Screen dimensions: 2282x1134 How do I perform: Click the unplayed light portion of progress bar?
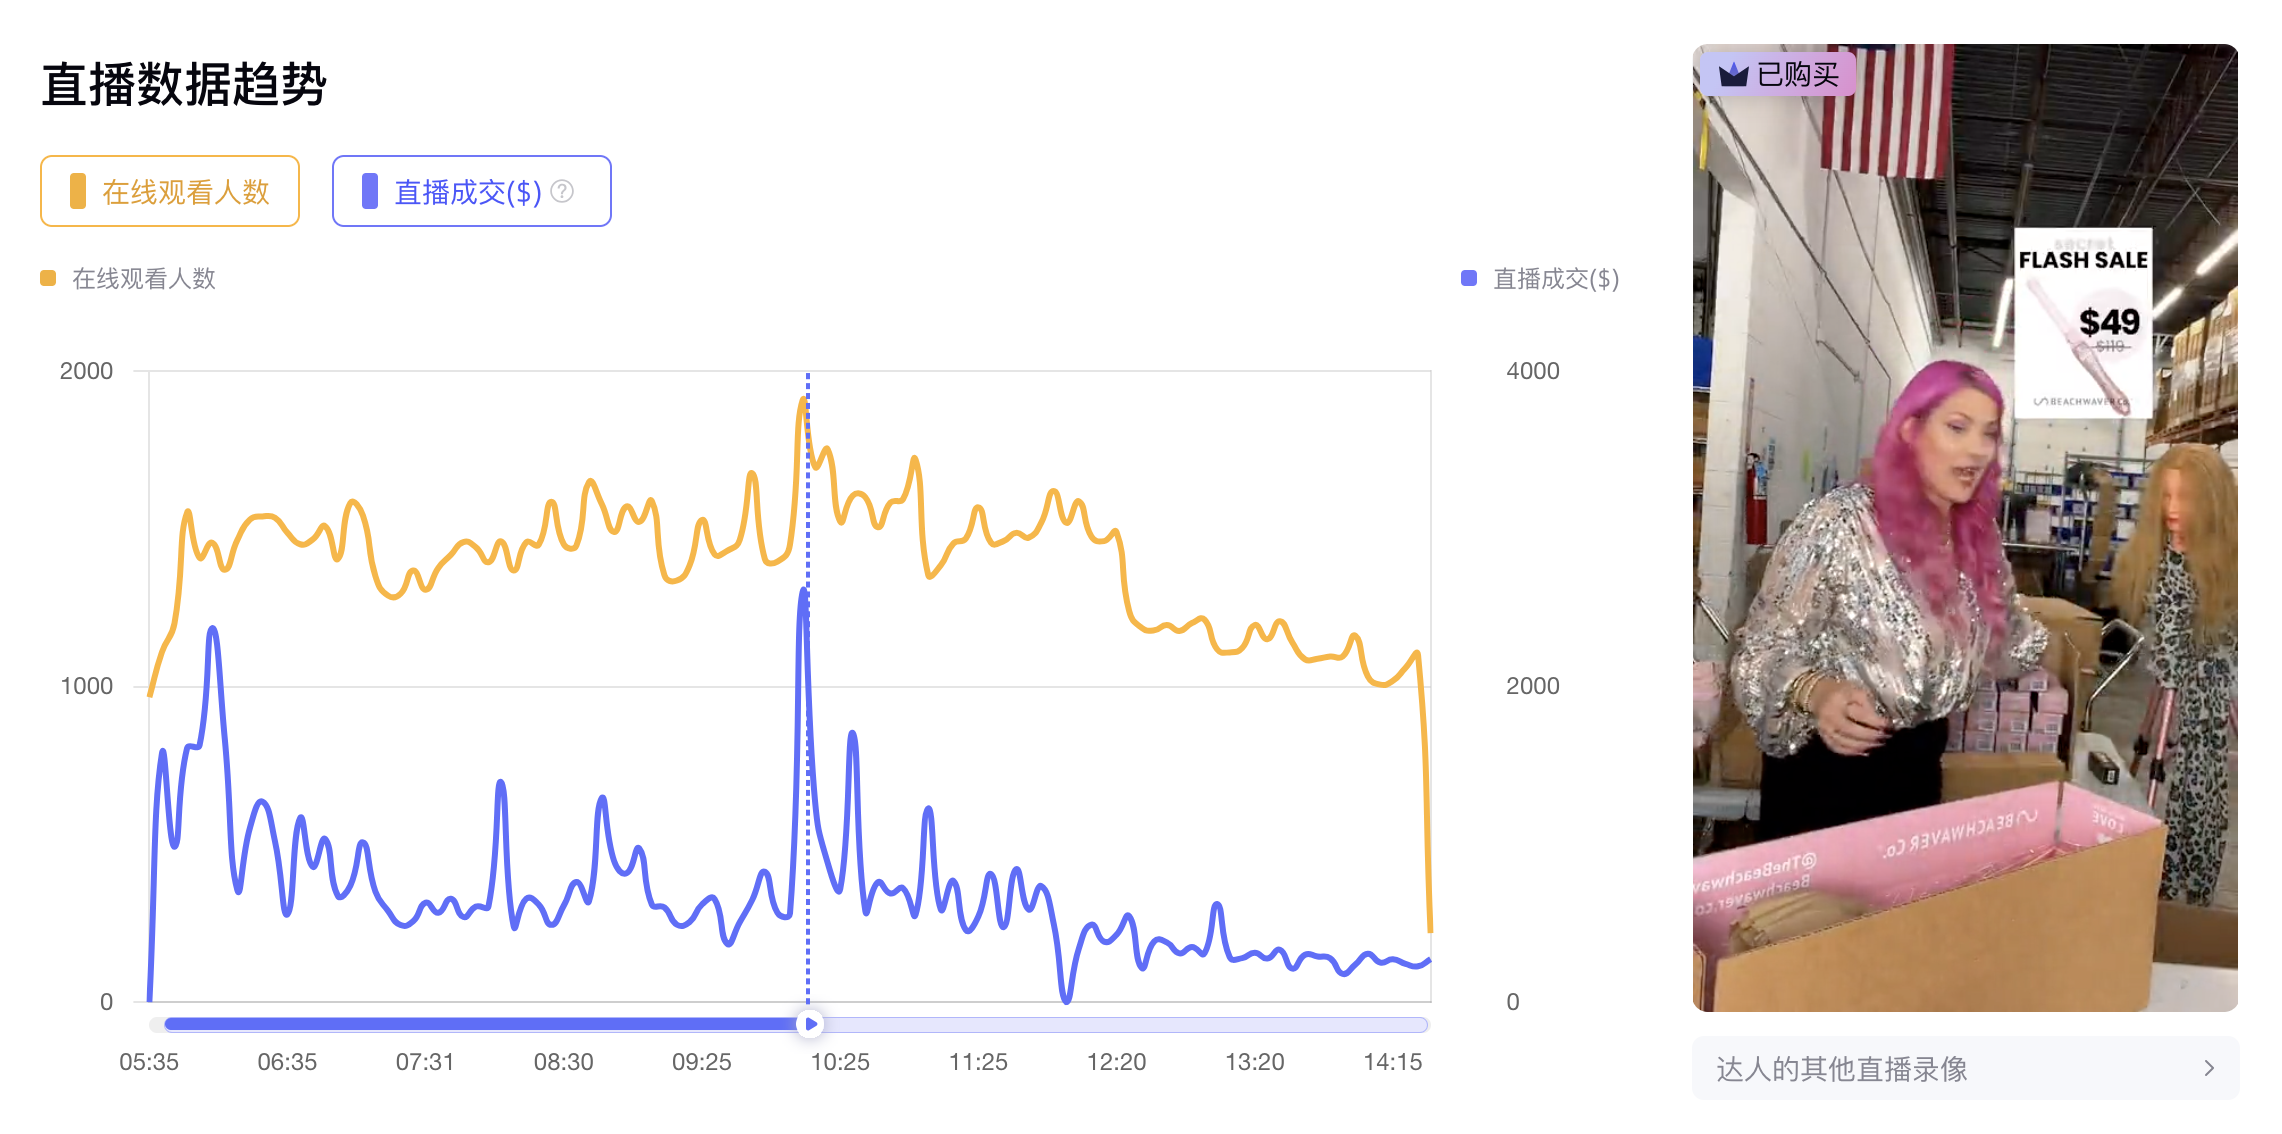tap(1120, 1024)
